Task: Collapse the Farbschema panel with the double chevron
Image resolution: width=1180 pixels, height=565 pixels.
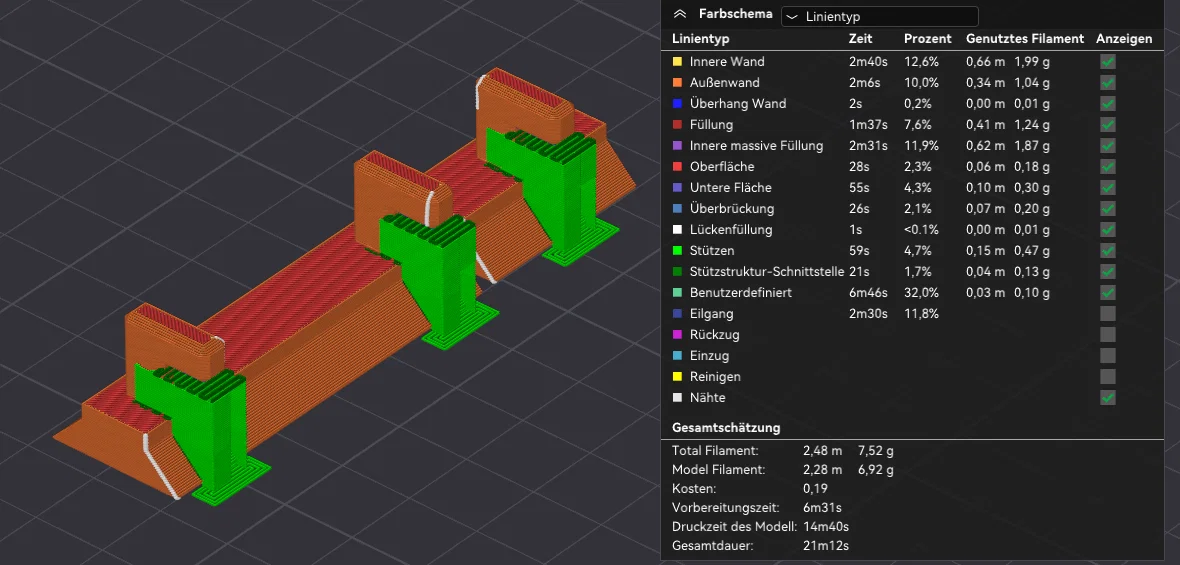Action: tap(680, 14)
